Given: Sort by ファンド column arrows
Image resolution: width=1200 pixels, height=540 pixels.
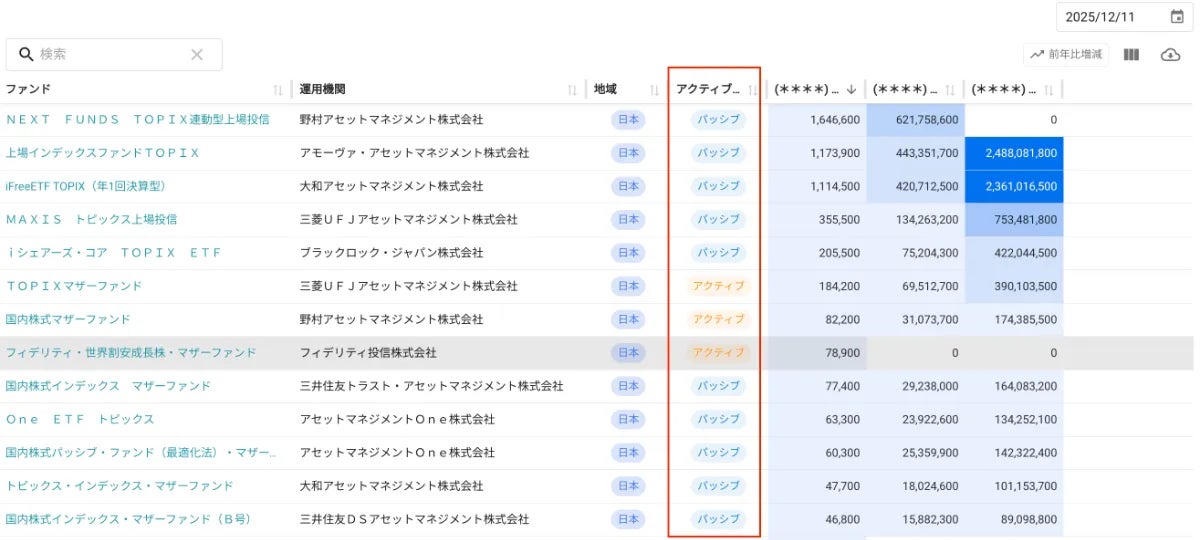Looking at the screenshot, I should (278, 90).
